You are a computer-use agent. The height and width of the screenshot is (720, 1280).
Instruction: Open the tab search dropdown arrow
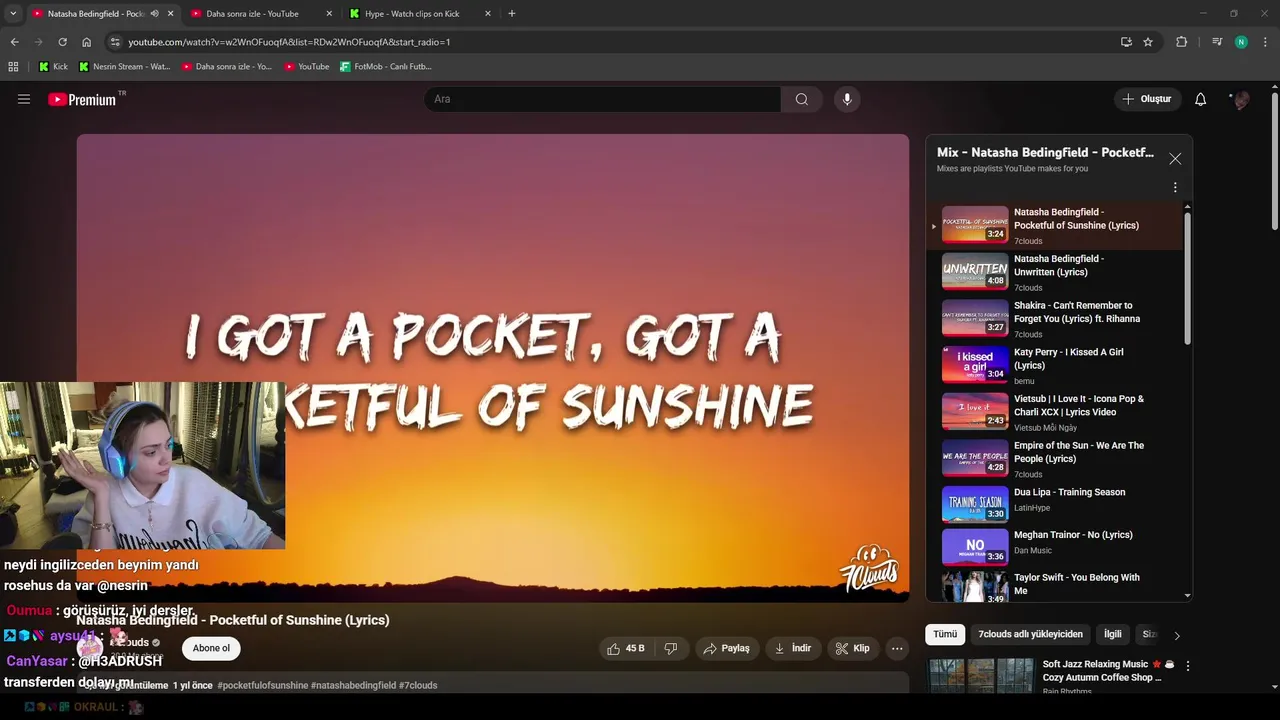click(x=13, y=14)
